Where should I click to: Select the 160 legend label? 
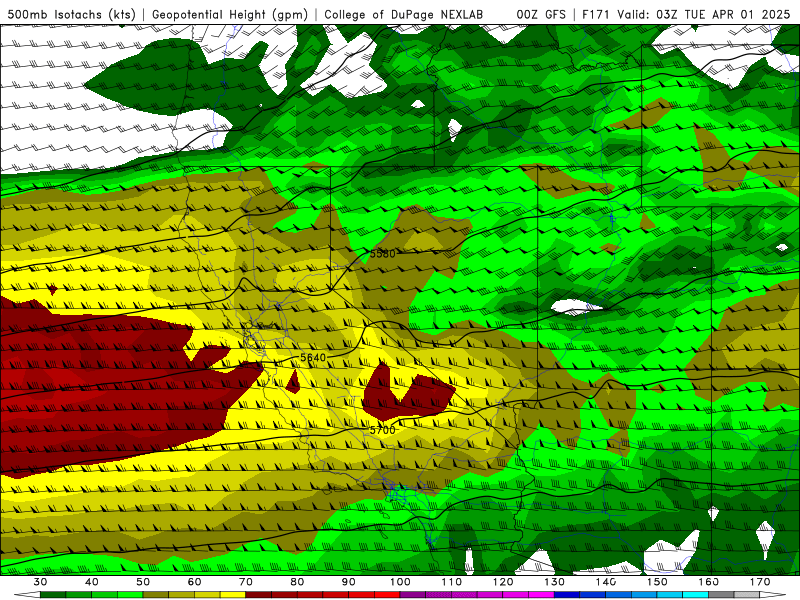coord(709,582)
